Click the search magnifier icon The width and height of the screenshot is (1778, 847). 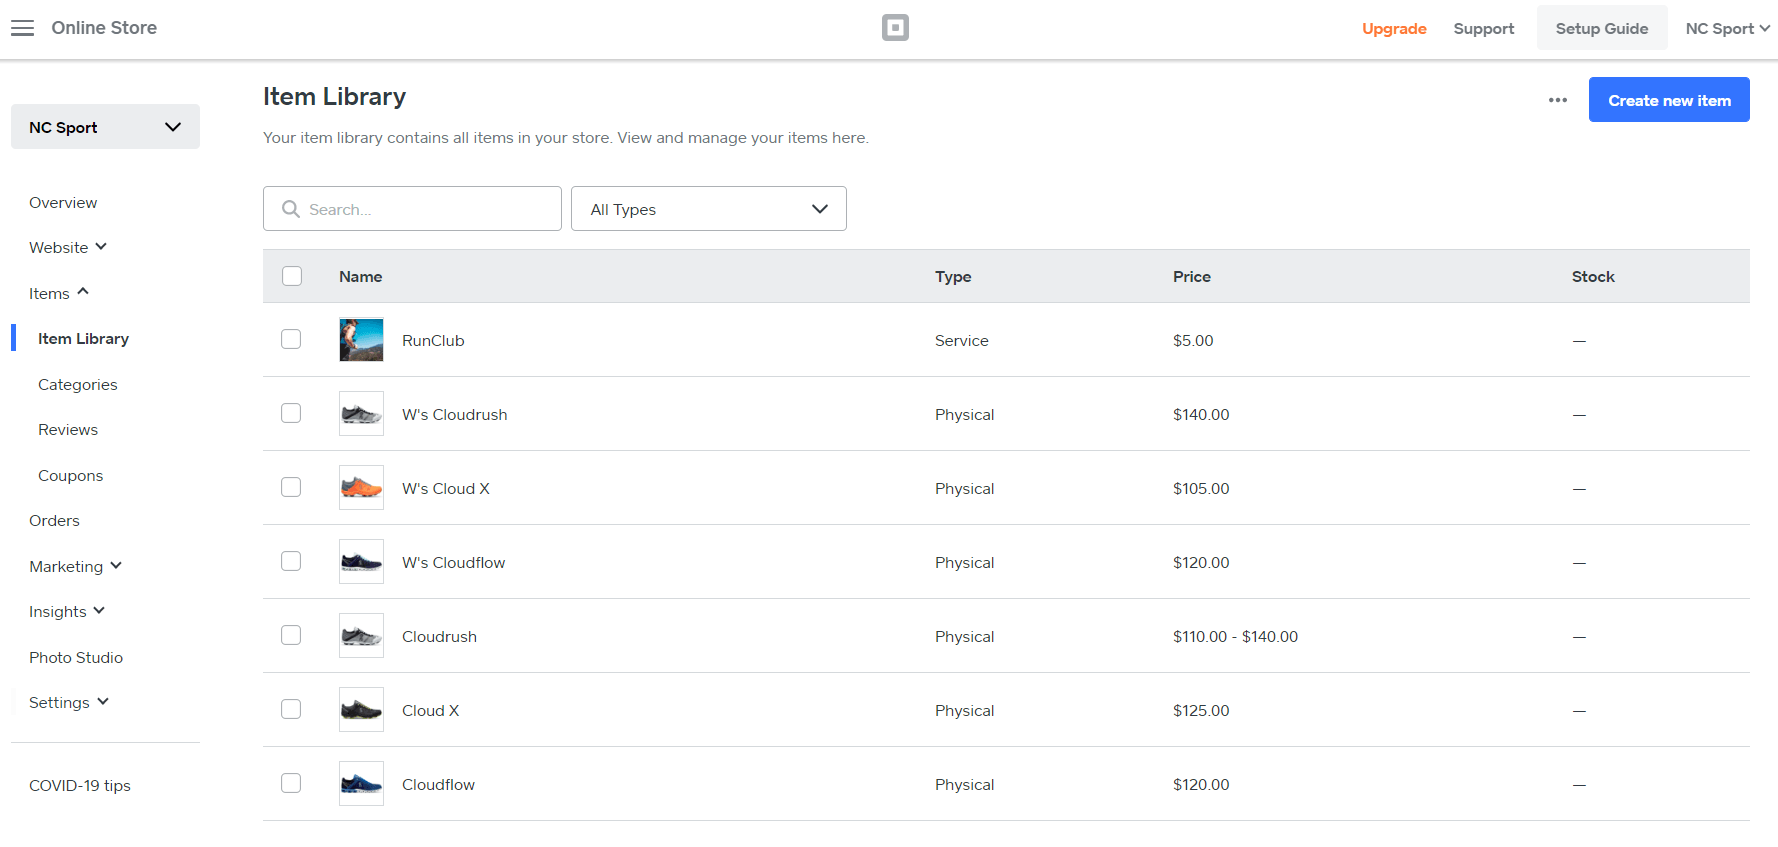(x=291, y=209)
